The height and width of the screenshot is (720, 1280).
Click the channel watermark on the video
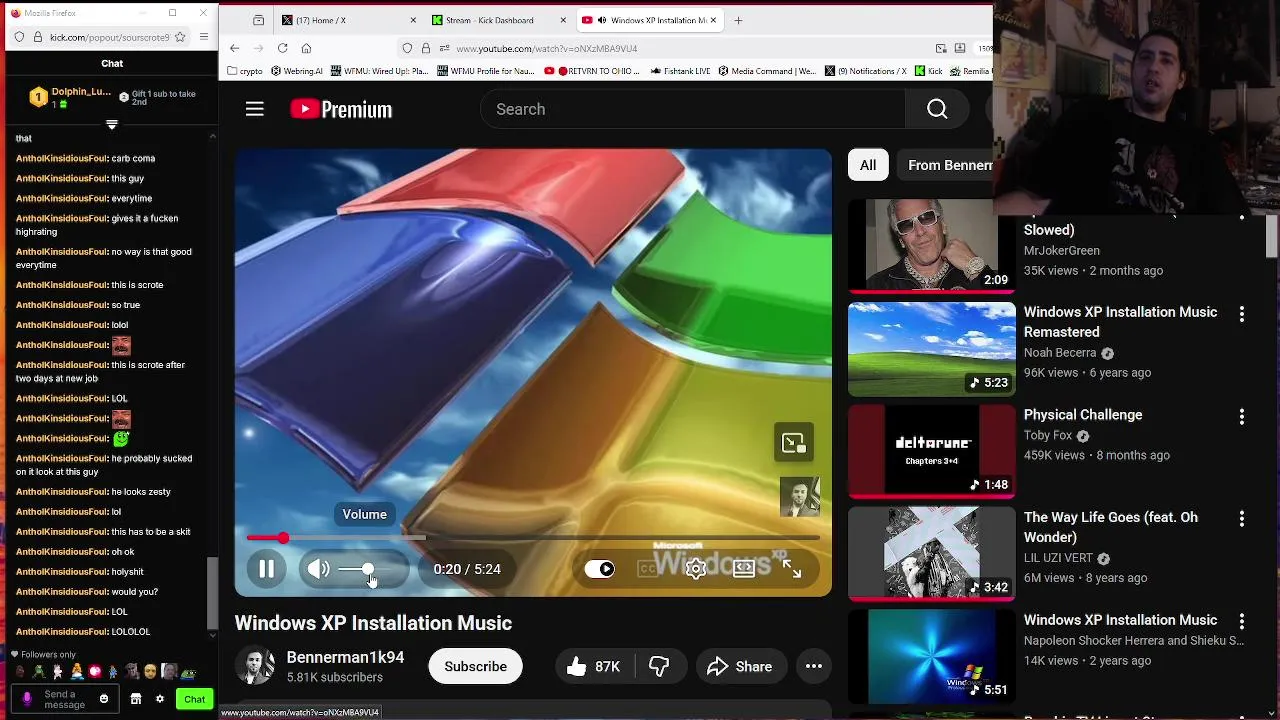click(800, 496)
